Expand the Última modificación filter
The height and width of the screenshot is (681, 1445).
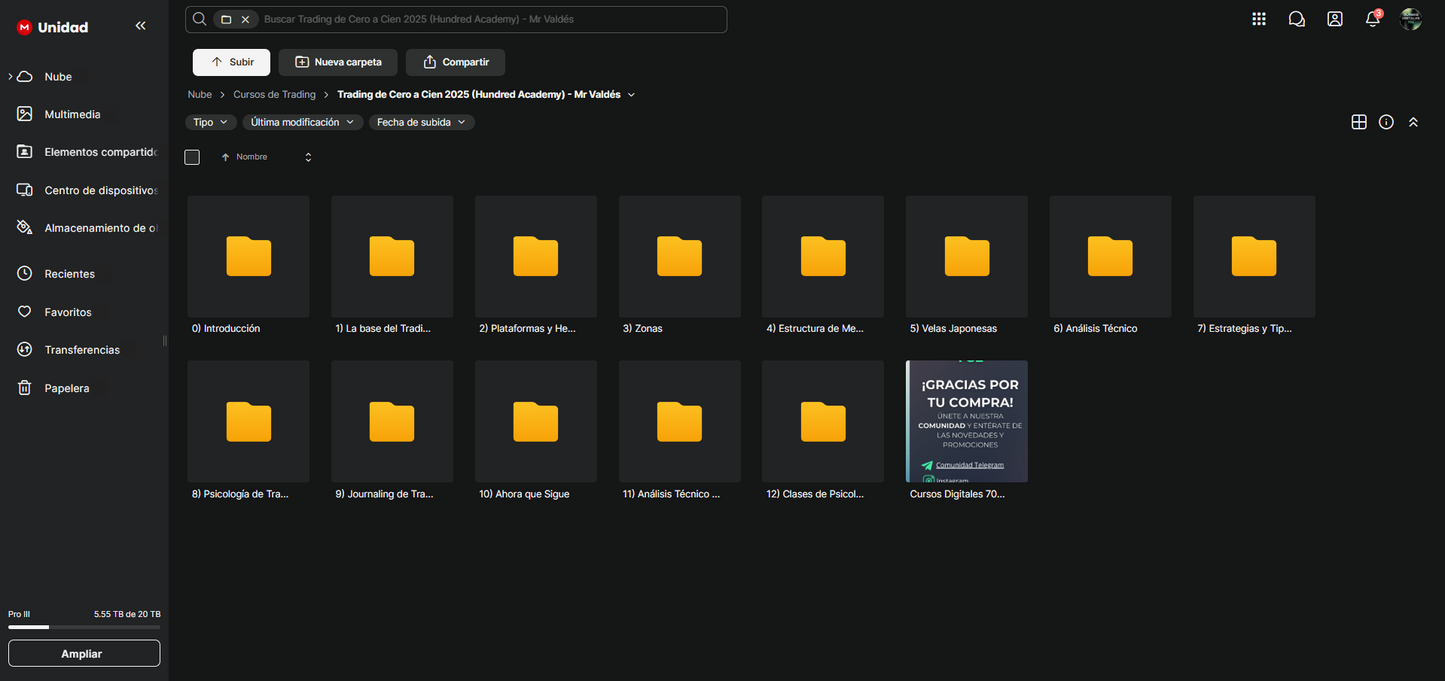(302, 122)
